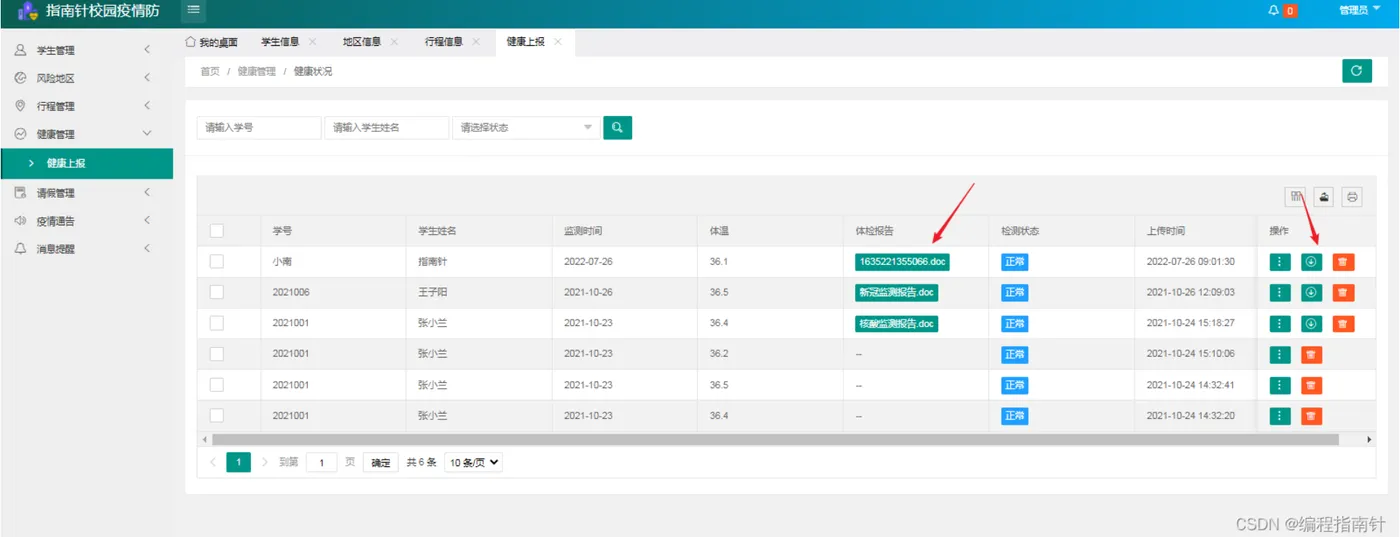Image resolution: width=1400 pixels, height=537 pixels.
Task: Delete the row uploaded 15:18:27
Action: tap(1343, 324)
